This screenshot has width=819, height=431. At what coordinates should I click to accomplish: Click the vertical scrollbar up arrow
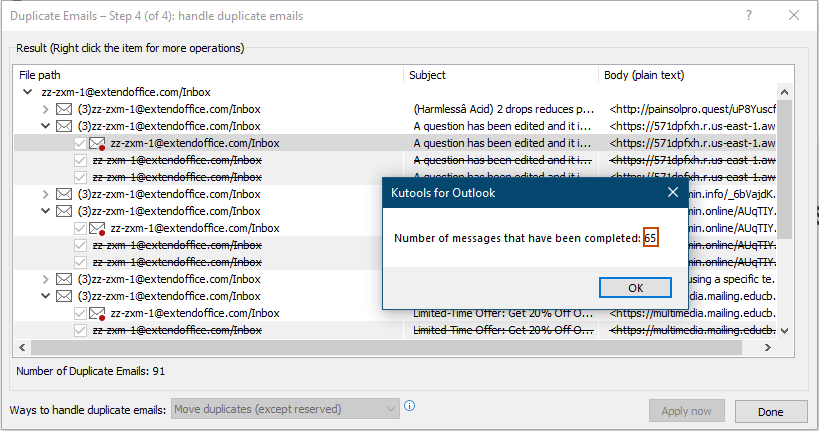(x=784, y=92)
